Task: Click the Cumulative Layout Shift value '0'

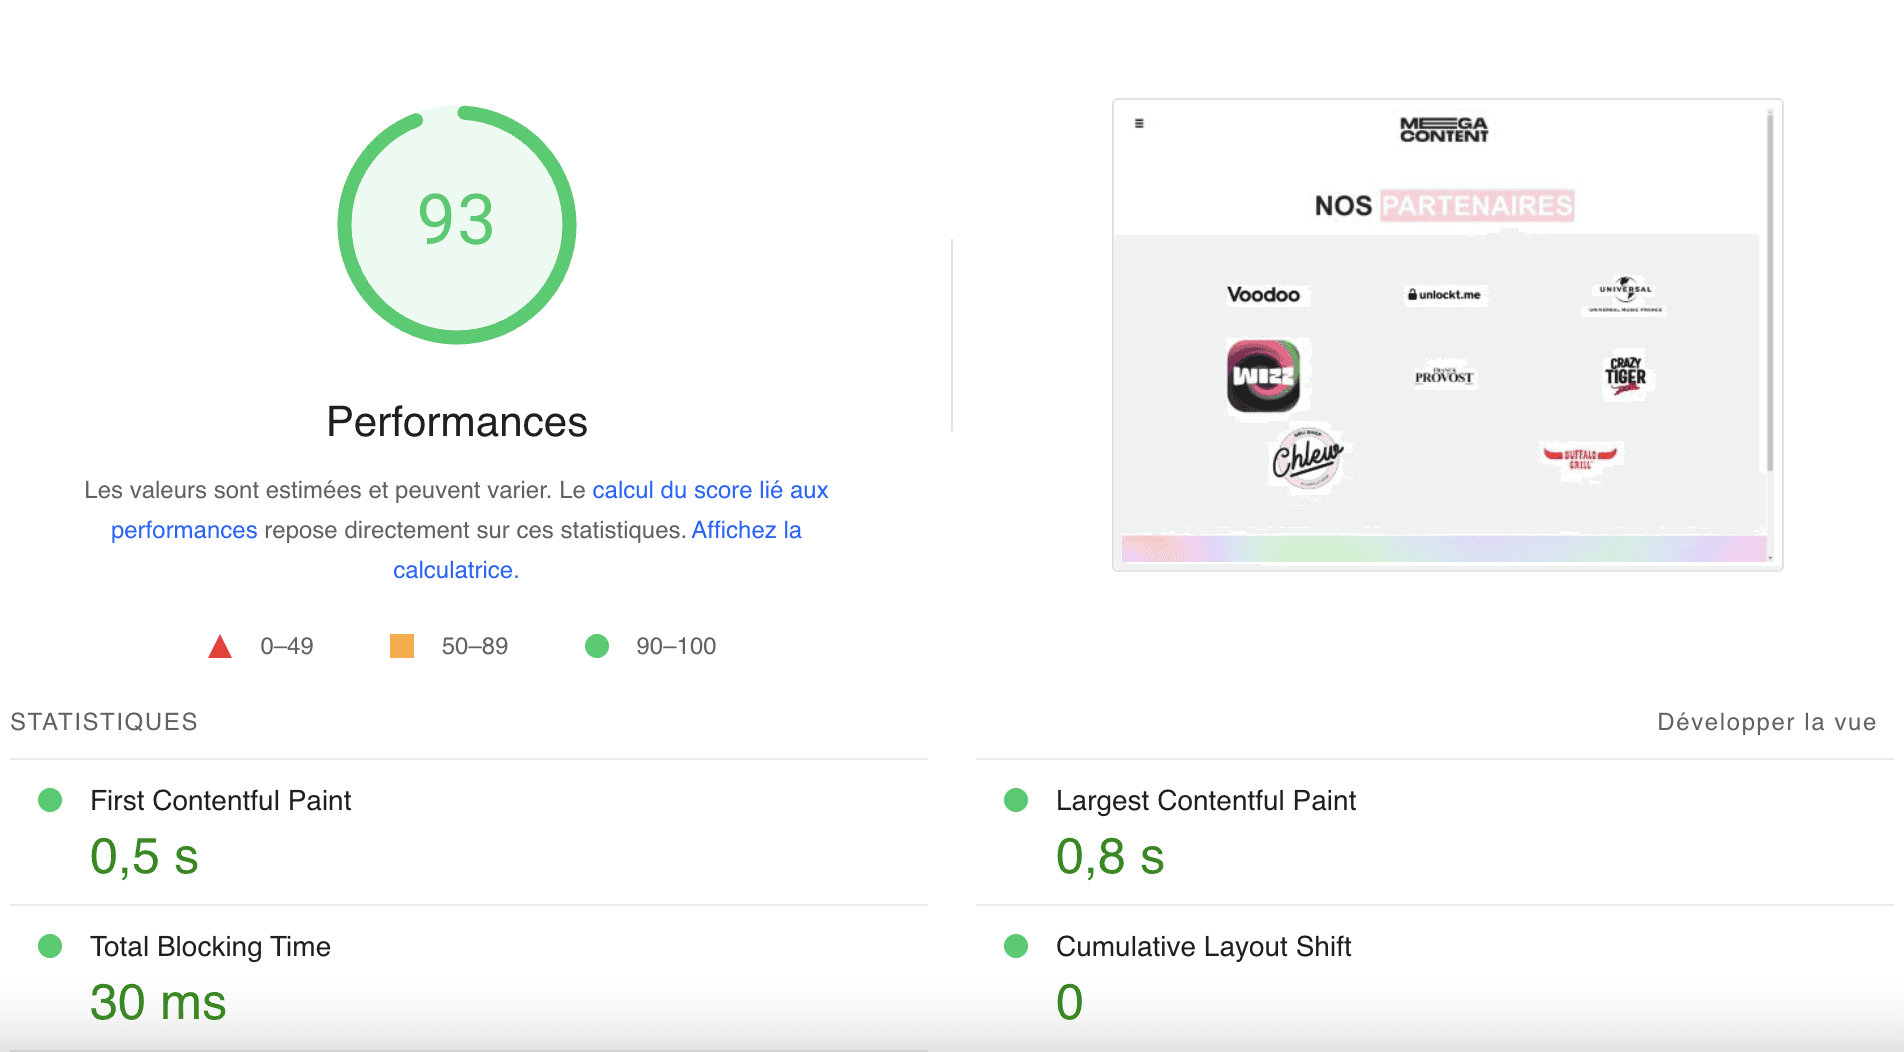Action: tap(1070, 1003)
